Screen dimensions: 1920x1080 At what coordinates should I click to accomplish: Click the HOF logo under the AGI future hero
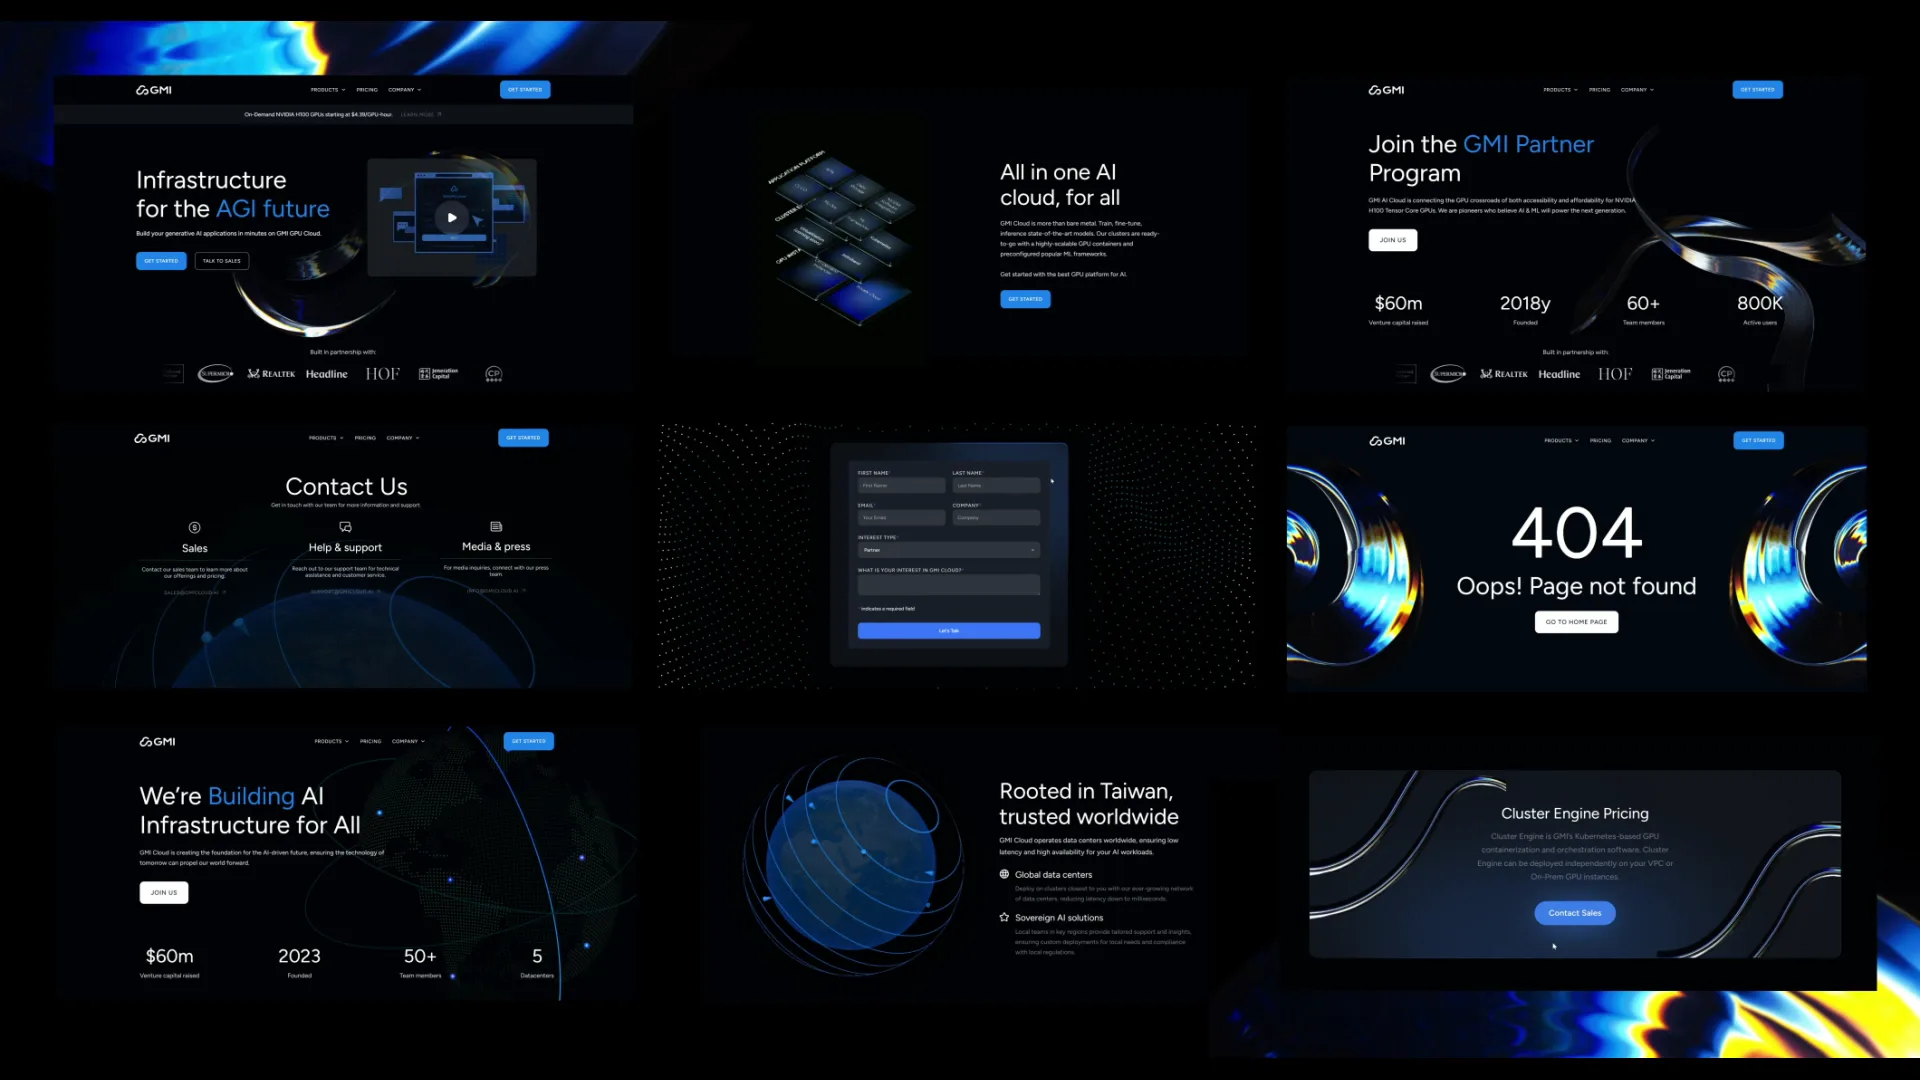383,374
